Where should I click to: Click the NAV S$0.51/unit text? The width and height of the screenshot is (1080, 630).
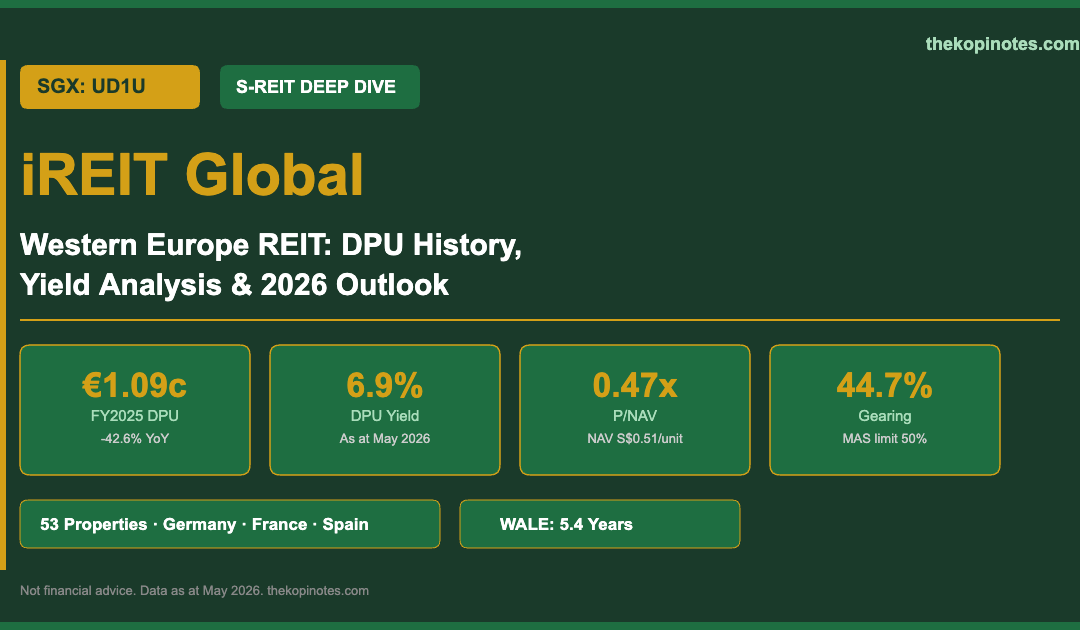pos(635,439)
